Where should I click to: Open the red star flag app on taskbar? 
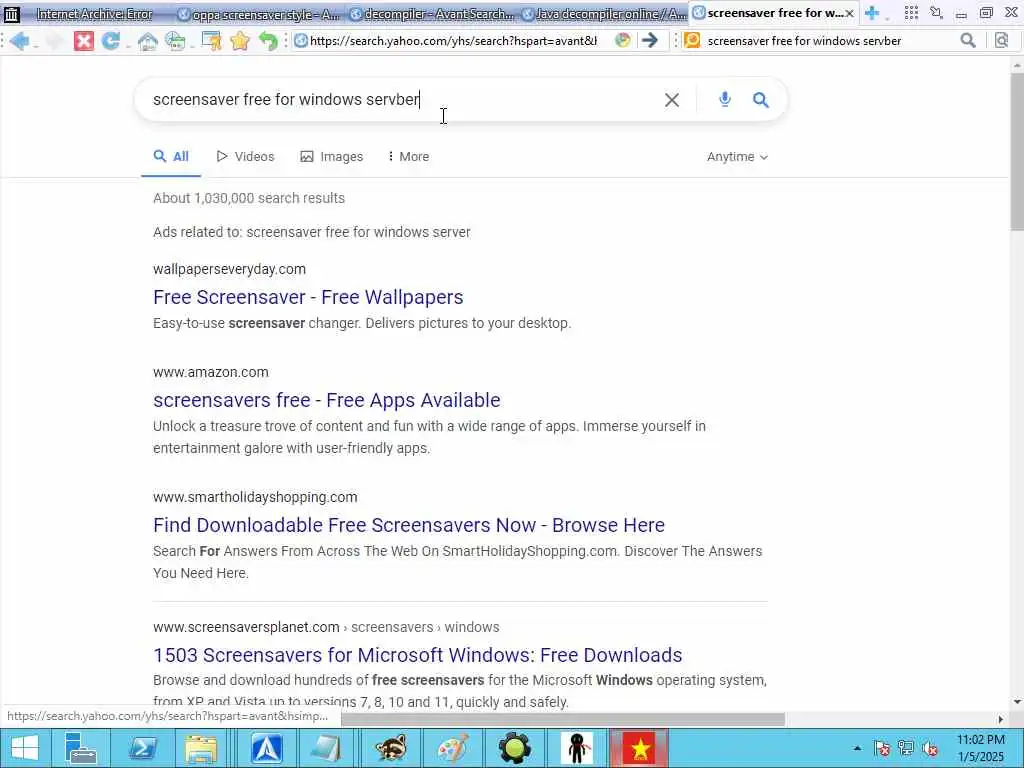point(639,748)
